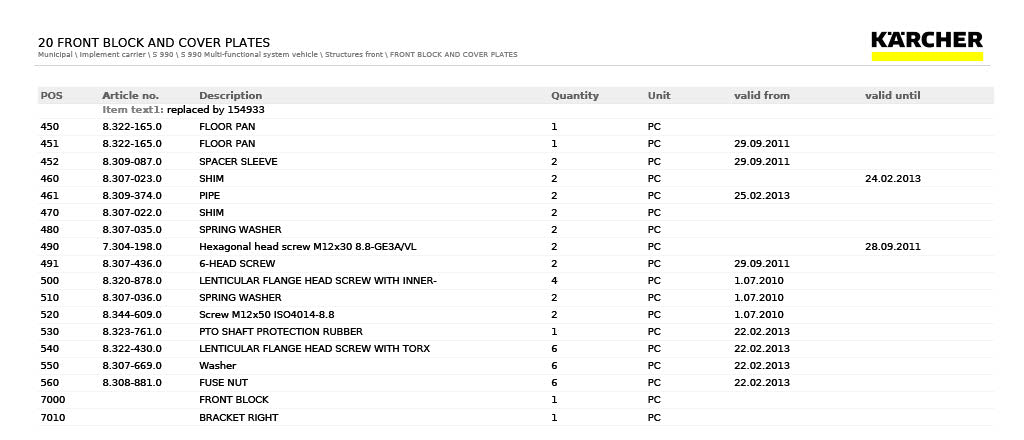
Task: Click the 'replaced by 154933' item text
Action: coord(215,110)
